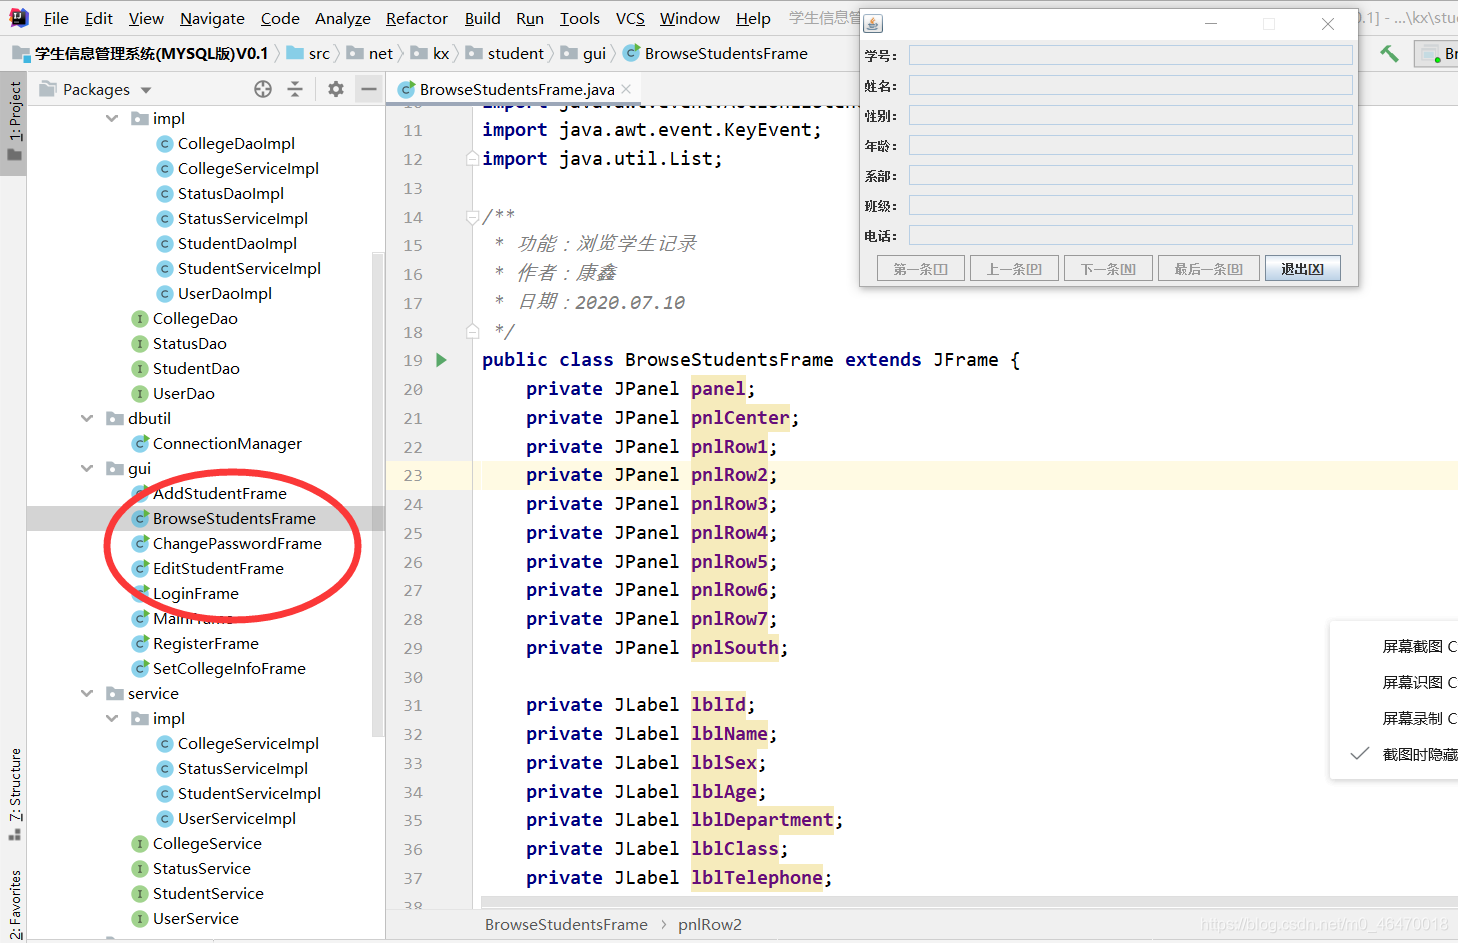Click the 退出[X] button in dialog
The width and height of the screenshot is (1458, 943).
1302,269
